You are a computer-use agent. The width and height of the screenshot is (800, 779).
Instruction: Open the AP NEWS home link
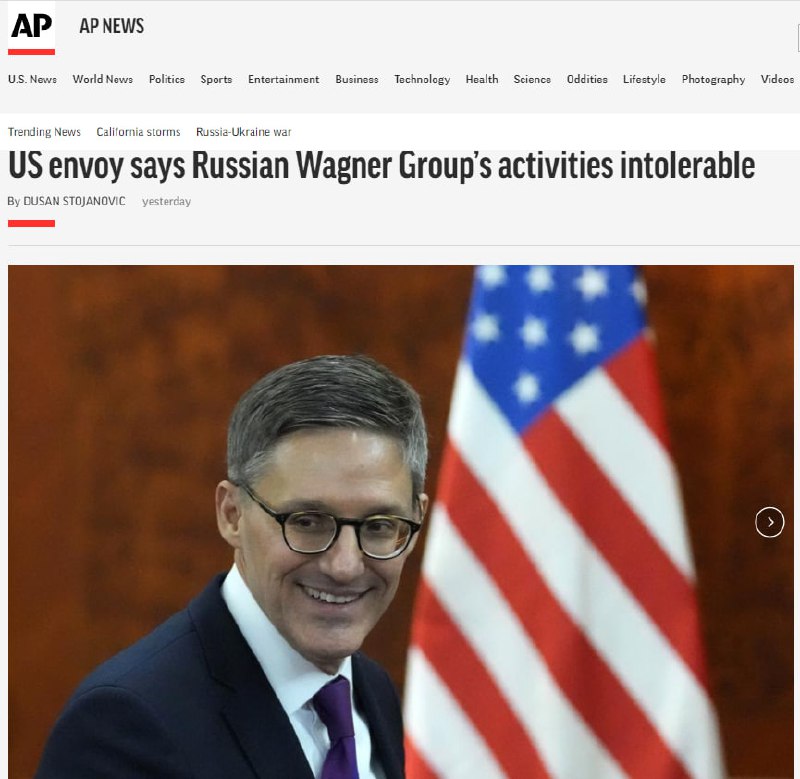(112, 26)
